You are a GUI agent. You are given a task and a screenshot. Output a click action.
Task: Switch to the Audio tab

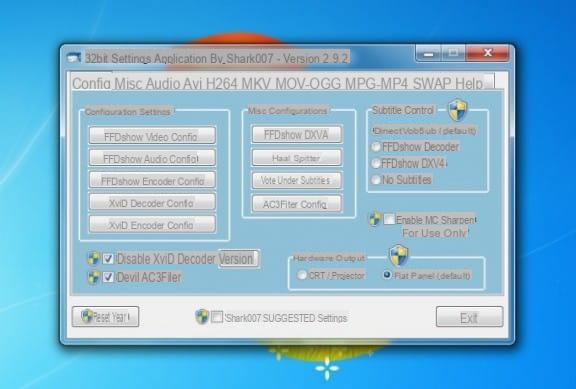pyautogui.click(x=163, y=83)
